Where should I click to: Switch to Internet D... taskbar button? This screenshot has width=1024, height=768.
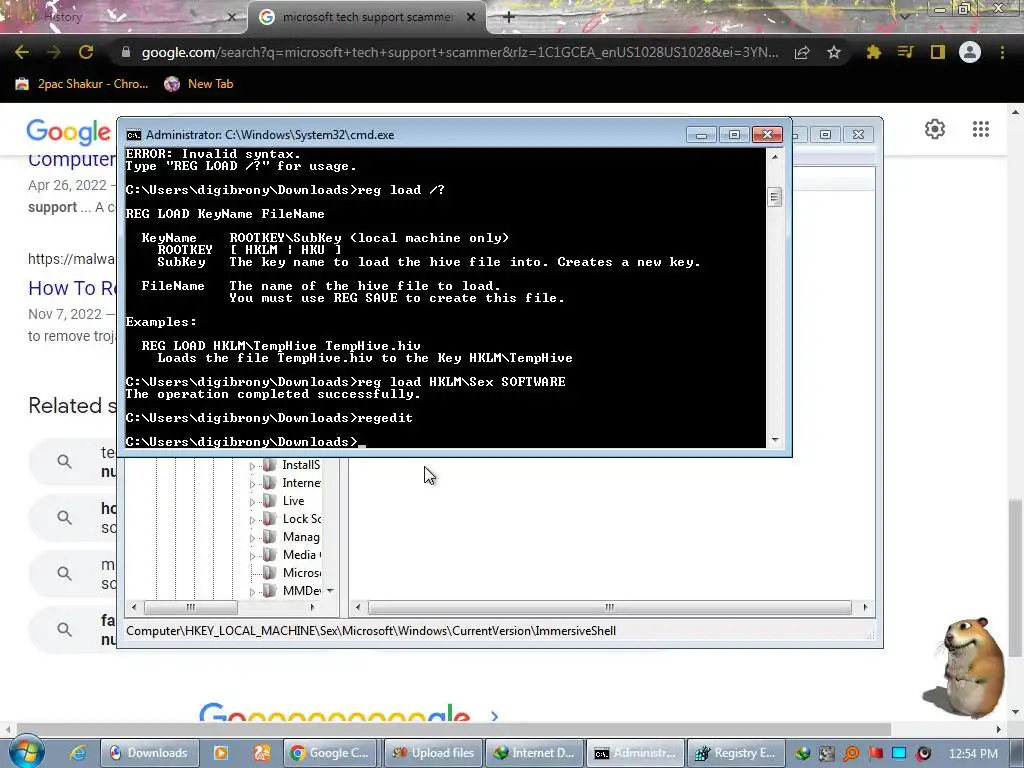534,753
